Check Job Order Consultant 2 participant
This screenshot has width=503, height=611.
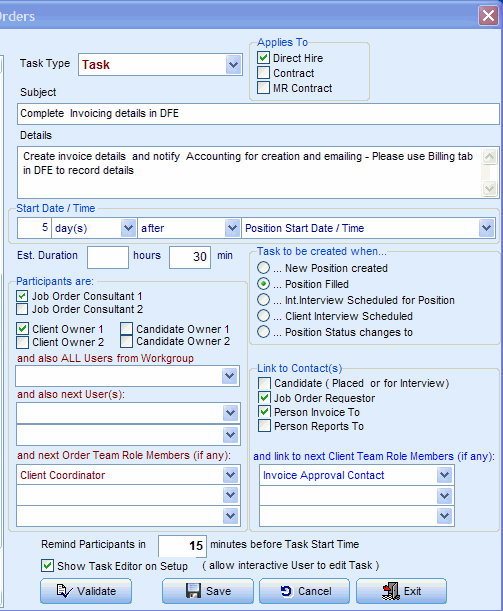tap(22, 309)
